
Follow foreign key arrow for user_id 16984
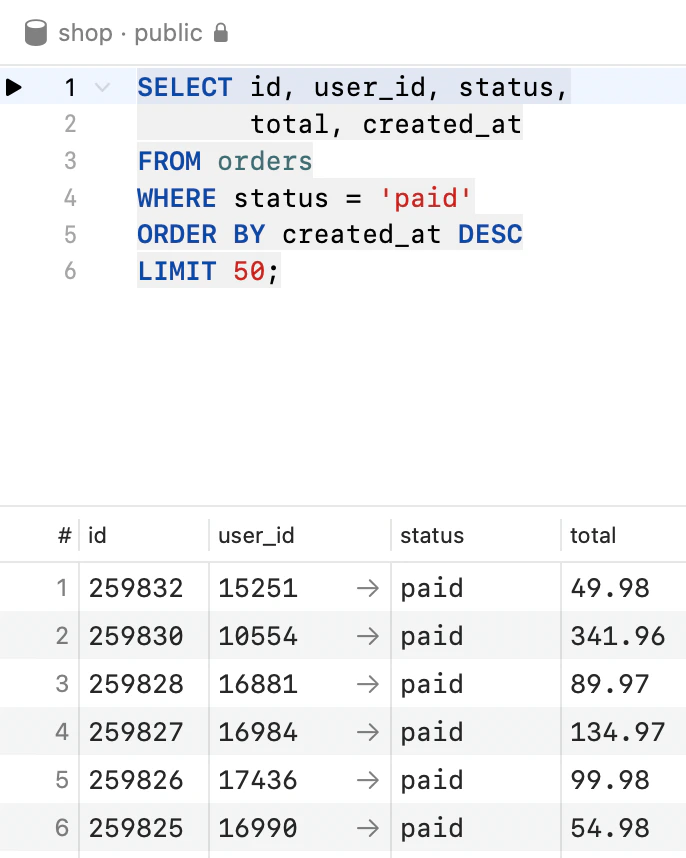(368, 732)
